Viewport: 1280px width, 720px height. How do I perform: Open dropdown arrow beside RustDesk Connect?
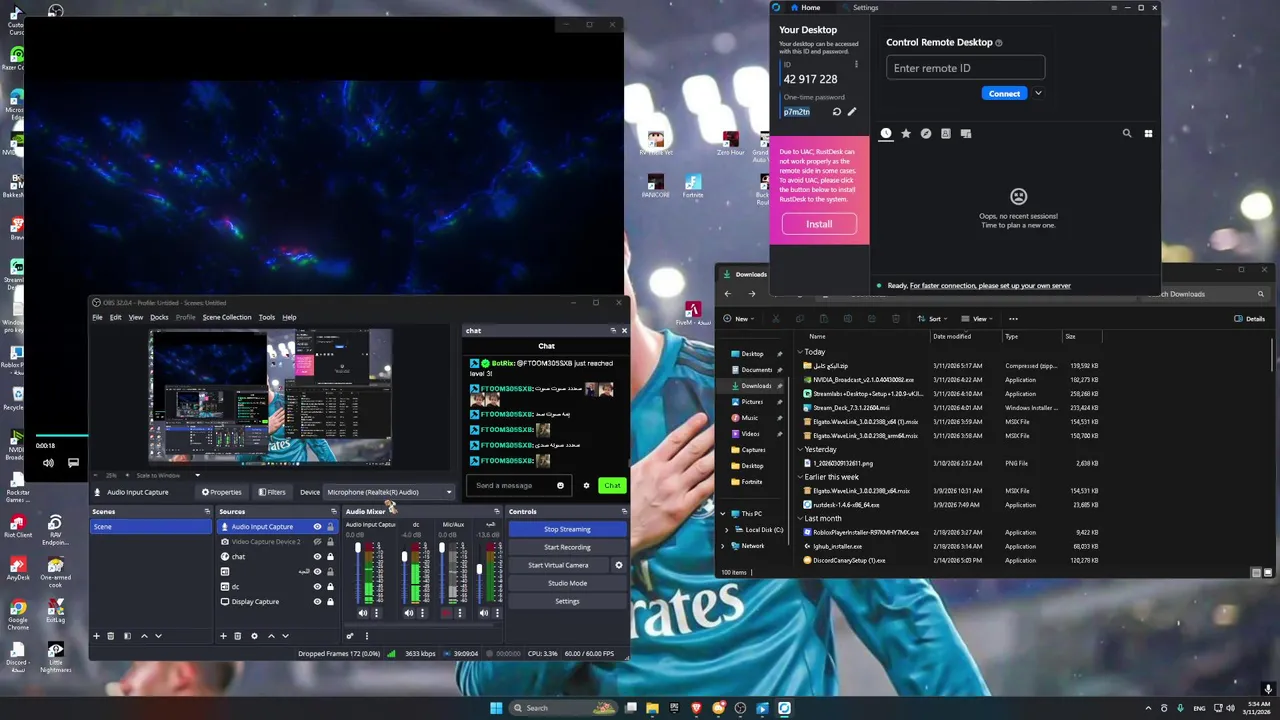[1038, 94]
